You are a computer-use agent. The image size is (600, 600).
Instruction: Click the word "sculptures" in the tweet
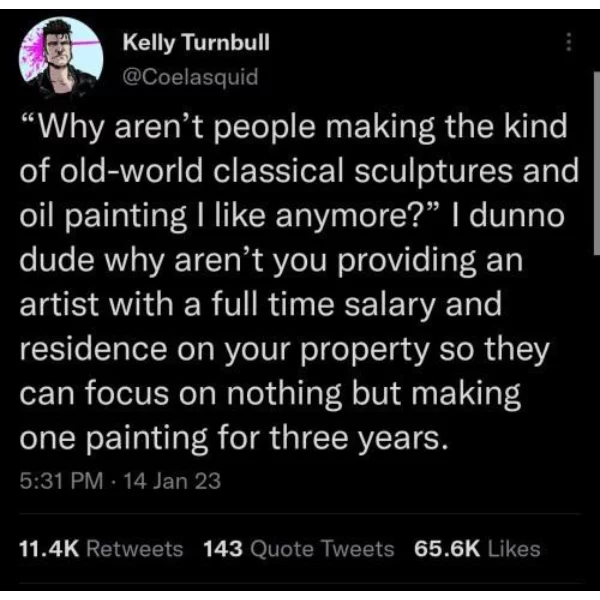click(x=433, y=171)
